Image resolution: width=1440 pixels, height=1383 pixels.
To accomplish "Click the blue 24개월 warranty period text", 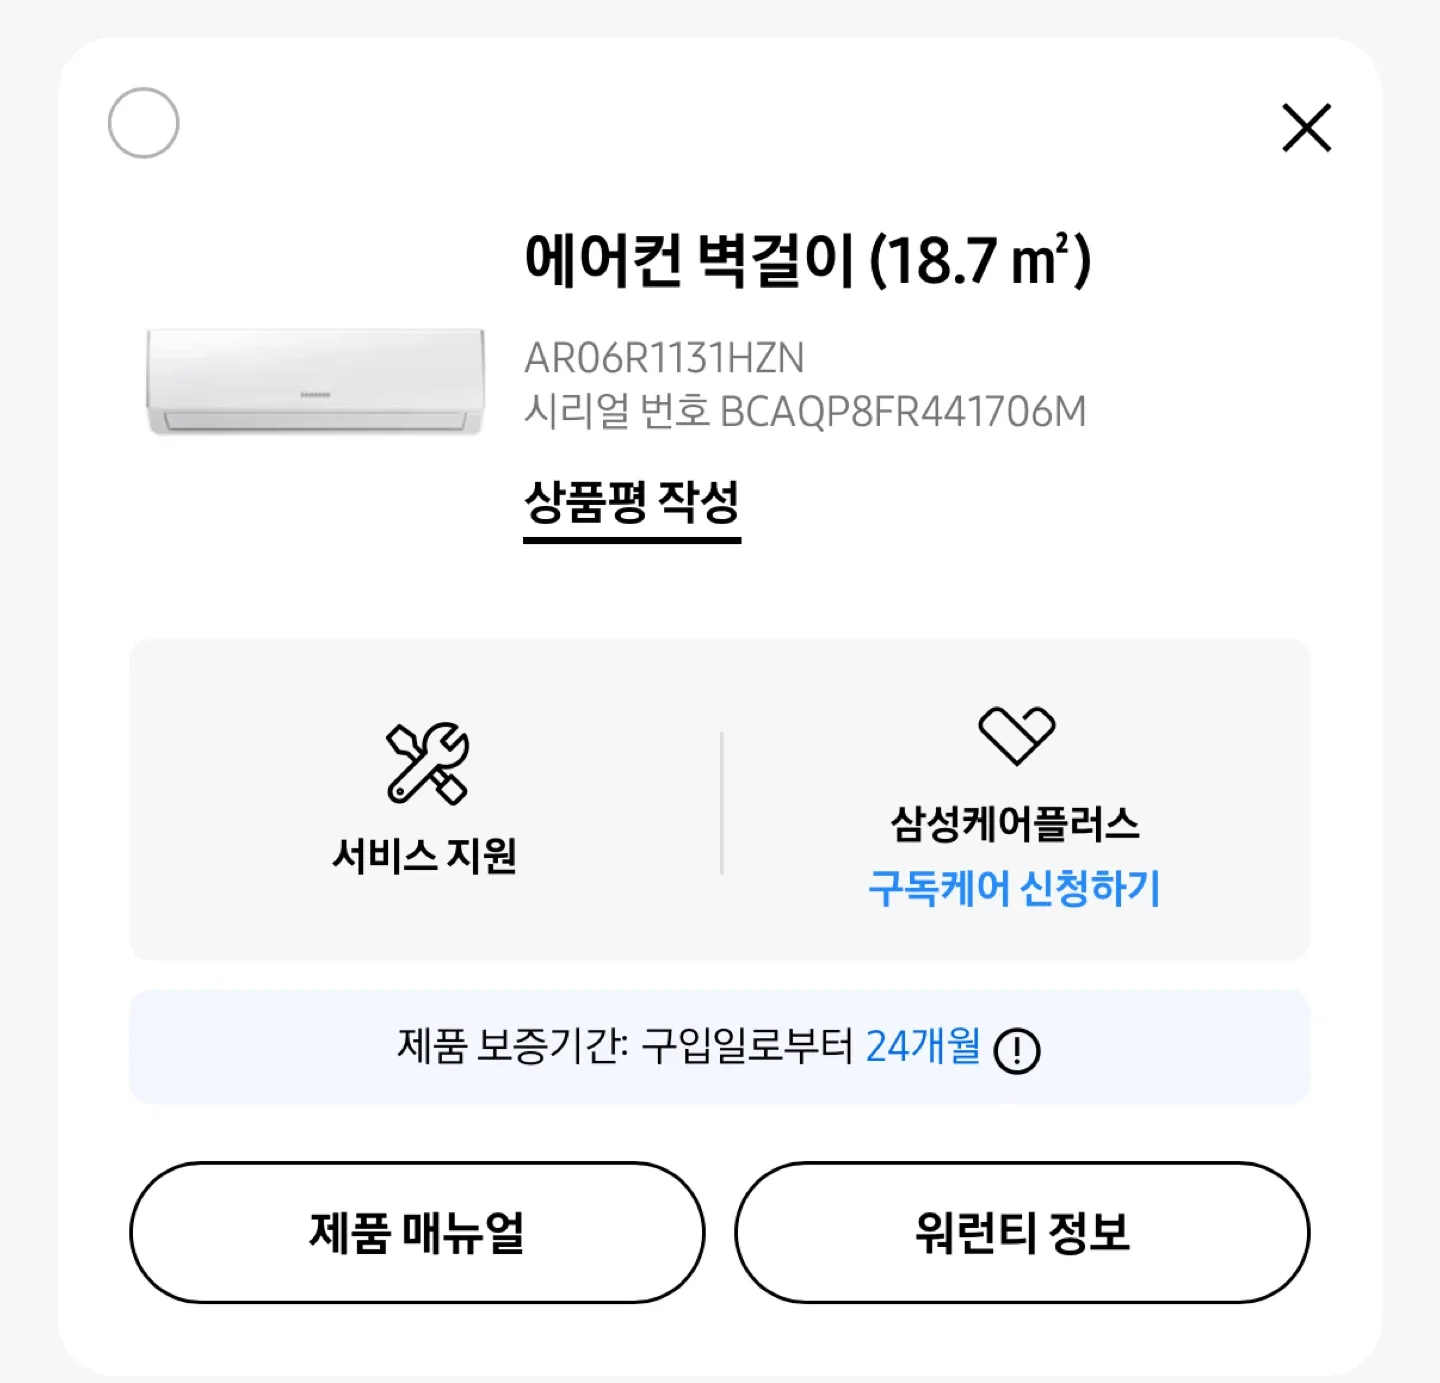I will 922,1047.
